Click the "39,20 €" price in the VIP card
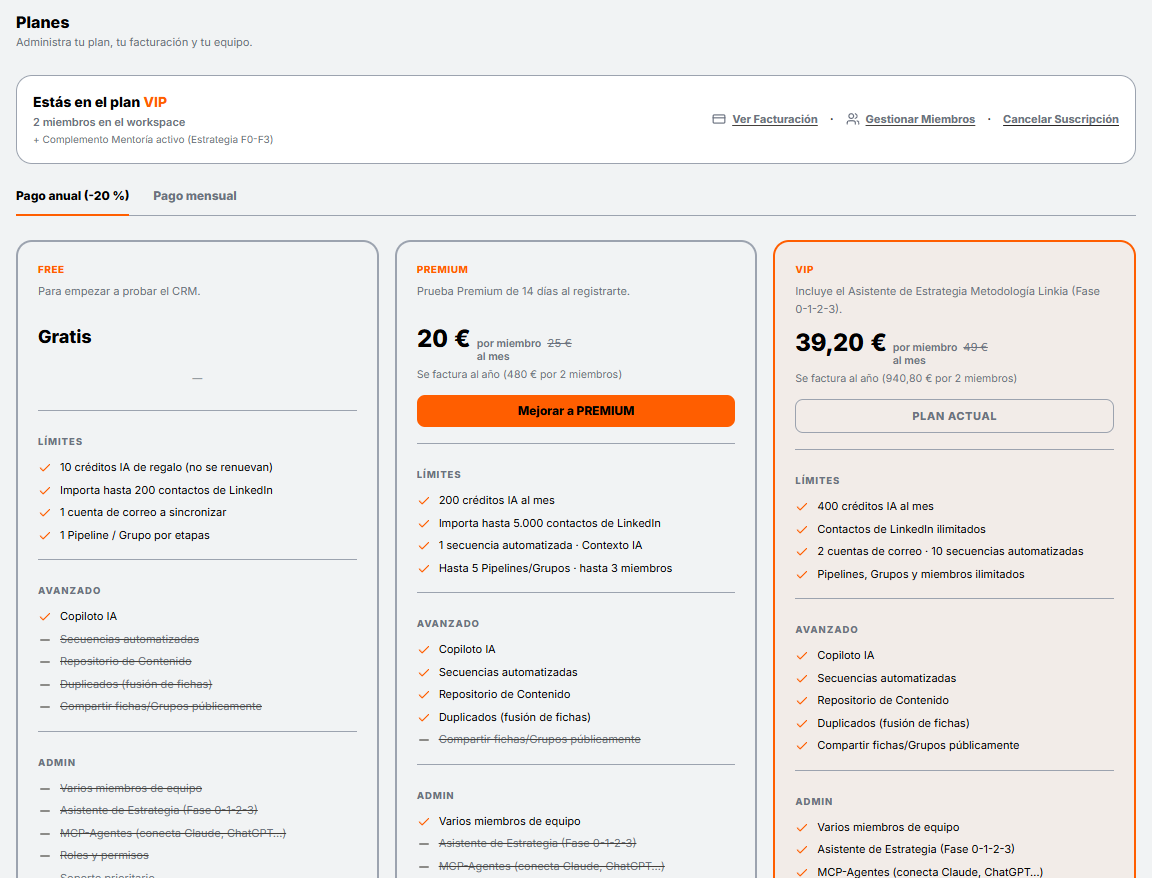Screen dimensions: 1152x878 point(840,342)
